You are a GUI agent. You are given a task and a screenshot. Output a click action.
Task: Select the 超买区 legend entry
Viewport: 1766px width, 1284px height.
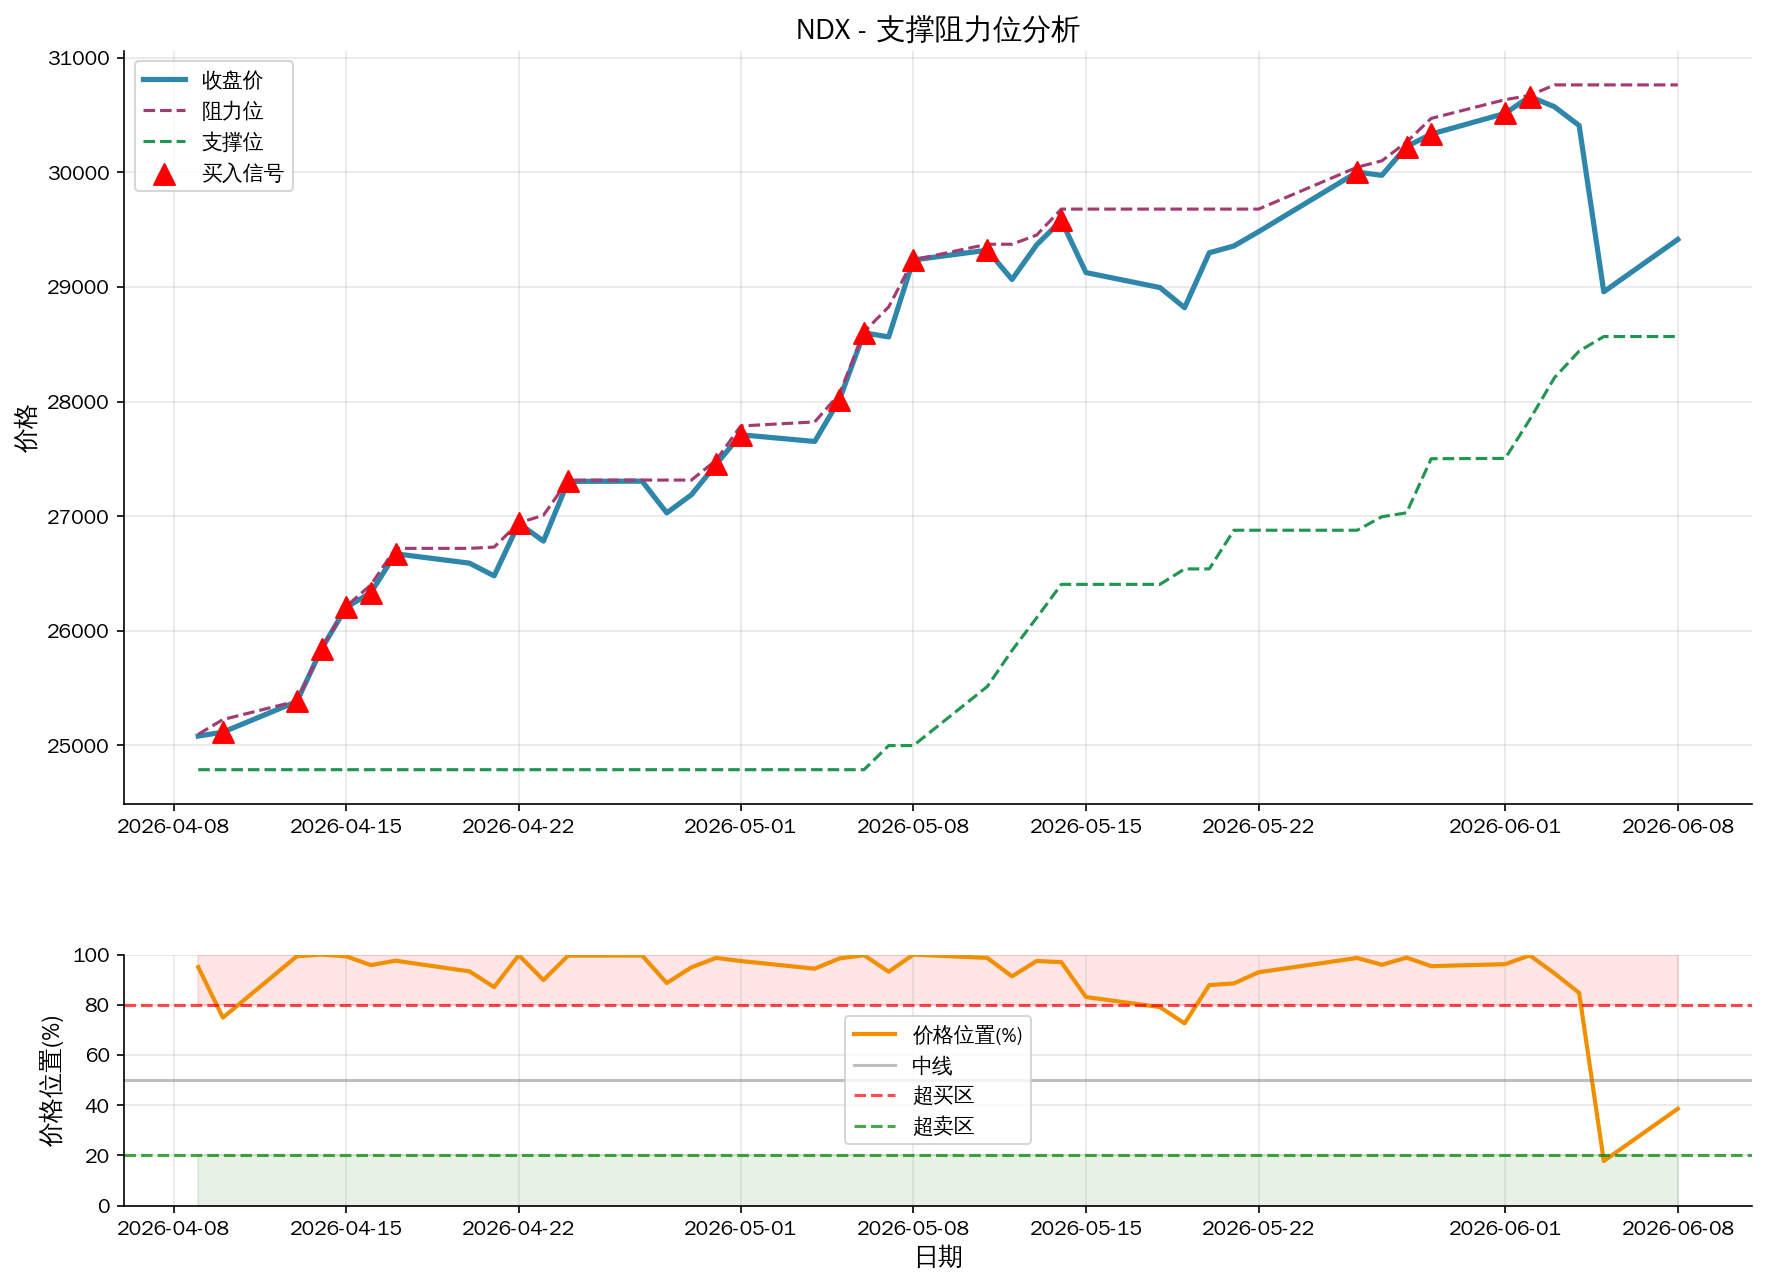pos(914,1096)
